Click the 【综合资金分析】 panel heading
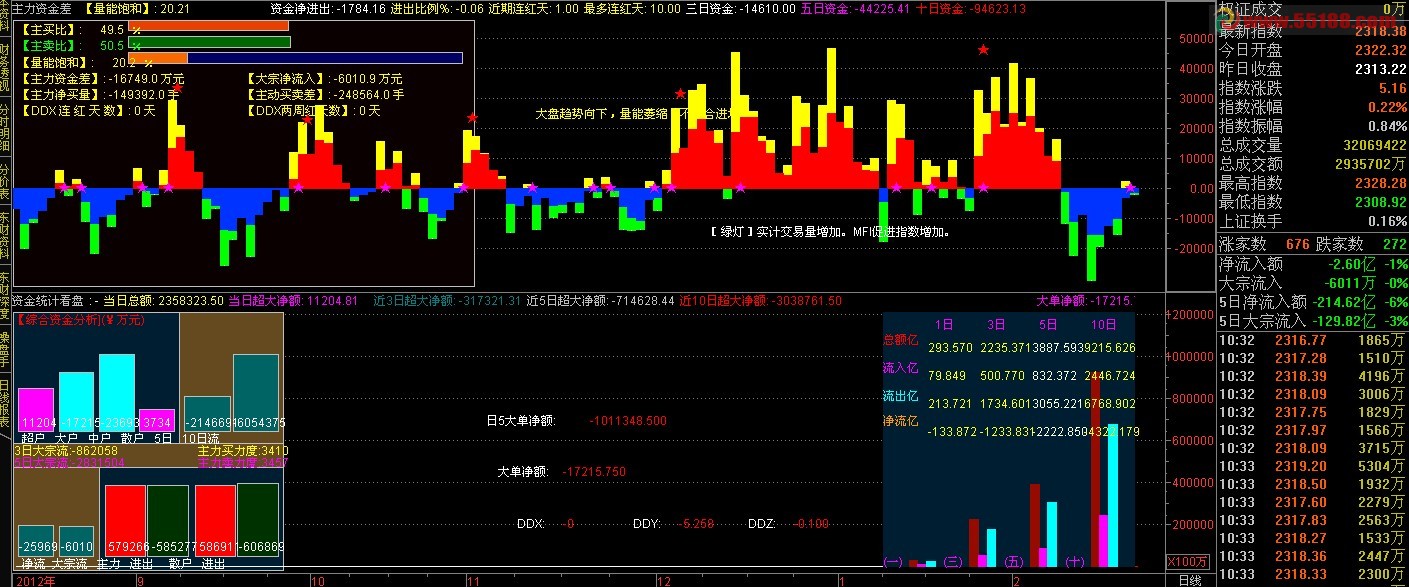Viewport: 1409px width, 587px height. (x=81, y=320)
